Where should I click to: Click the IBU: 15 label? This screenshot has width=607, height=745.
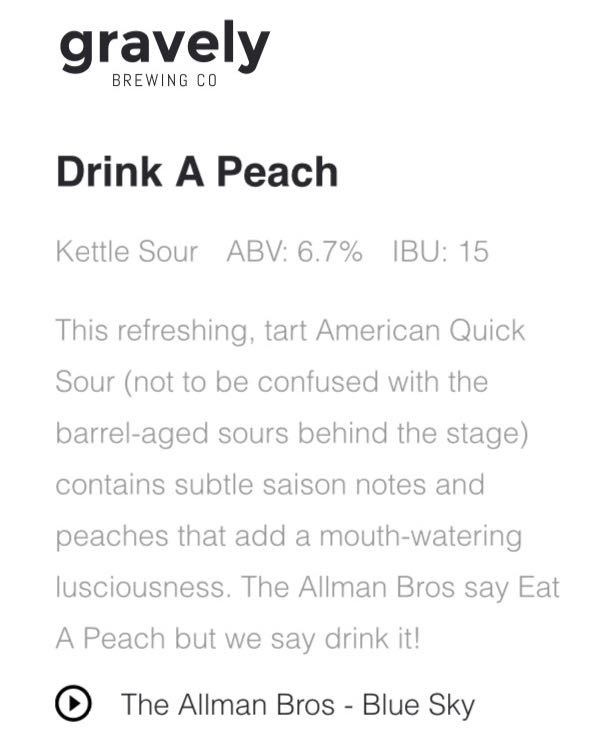coord(440,252)
